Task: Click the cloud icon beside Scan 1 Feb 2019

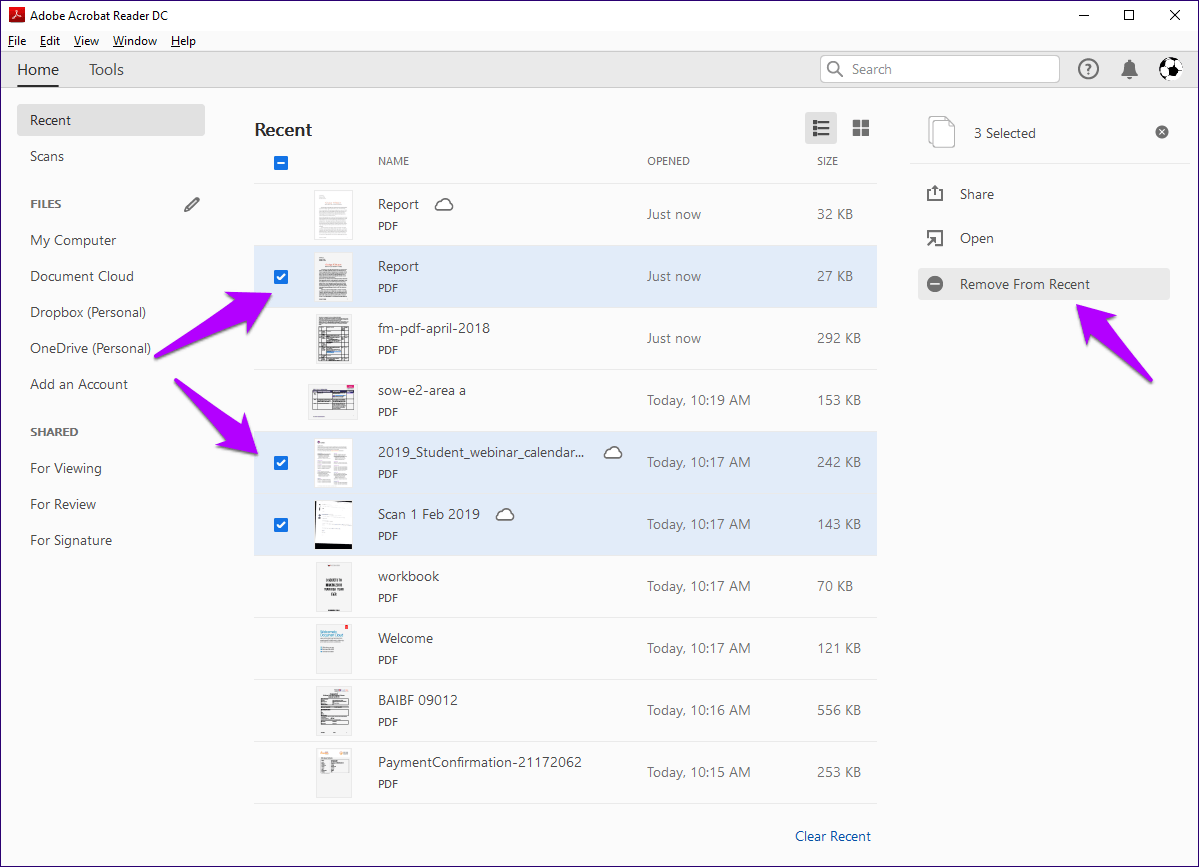Action: coord(505,514)
